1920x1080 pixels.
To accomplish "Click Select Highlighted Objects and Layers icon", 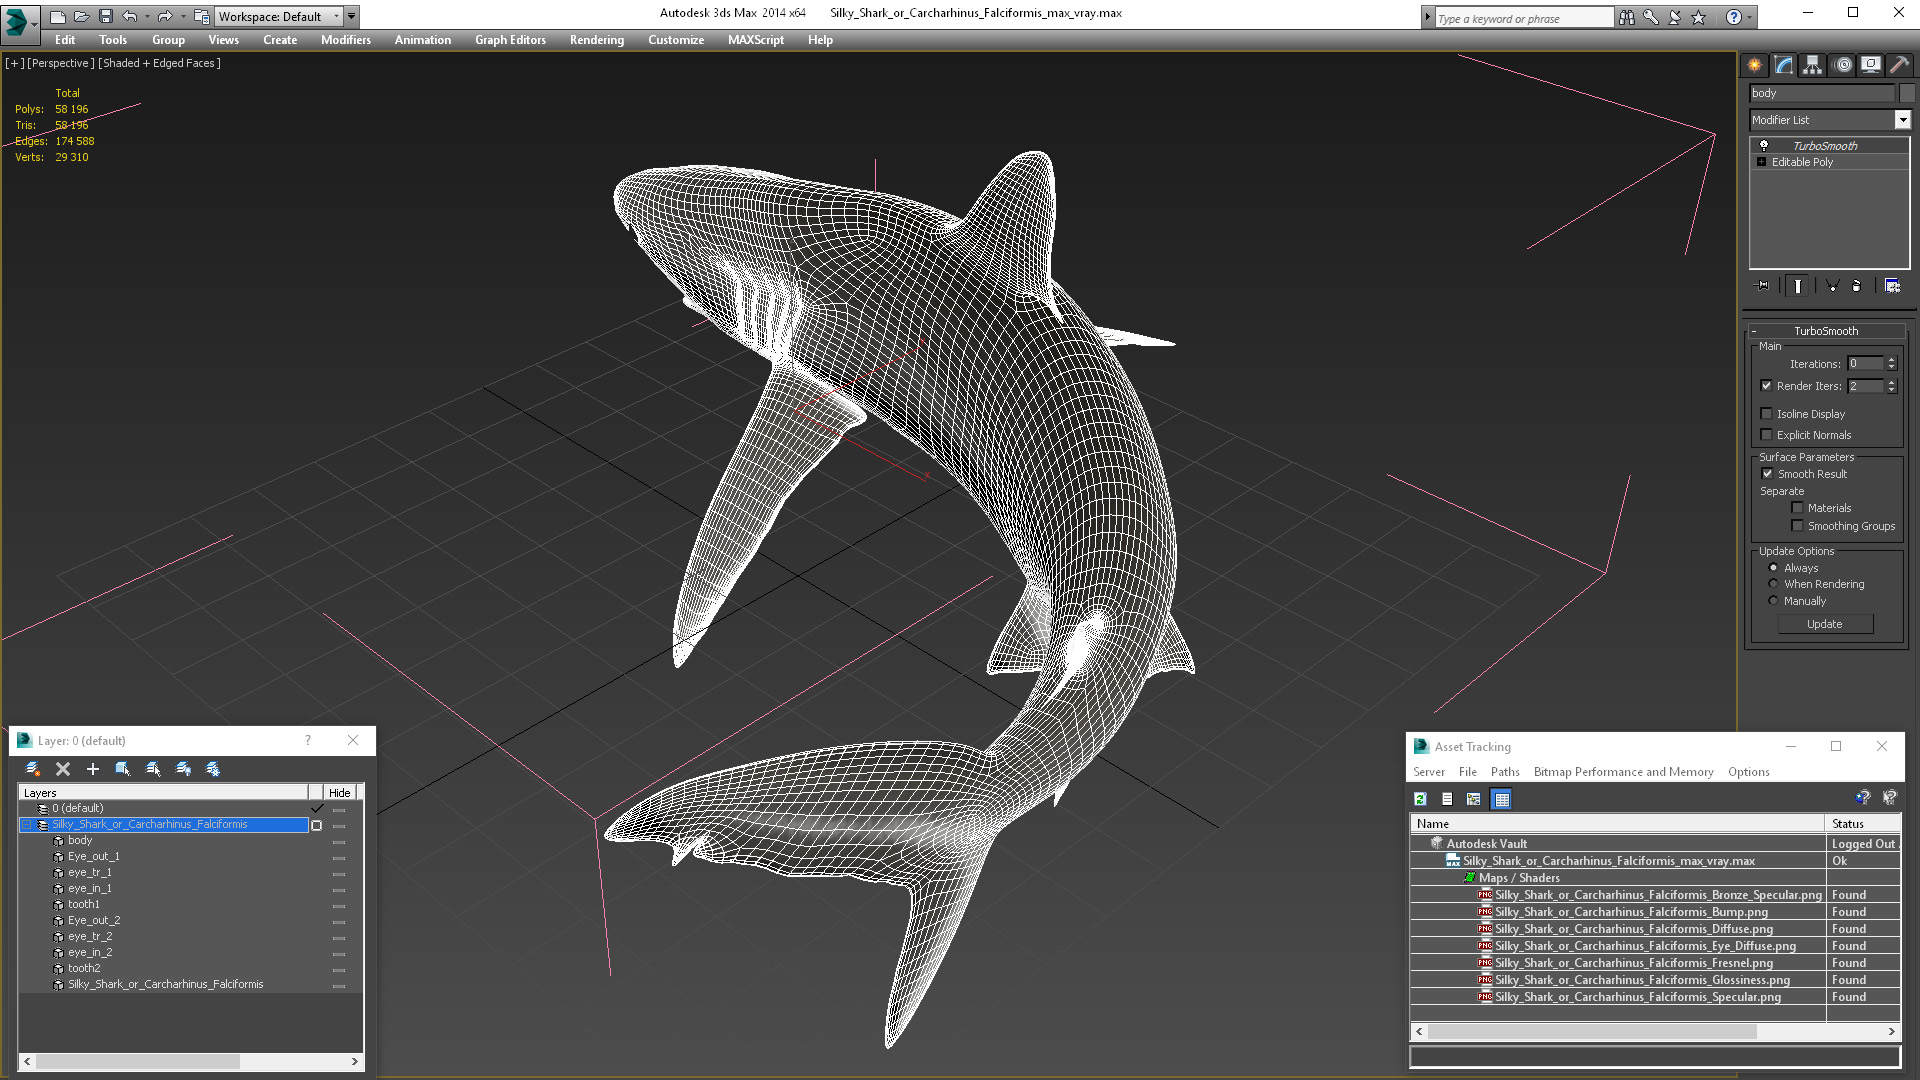I will (x=123, y=769).
